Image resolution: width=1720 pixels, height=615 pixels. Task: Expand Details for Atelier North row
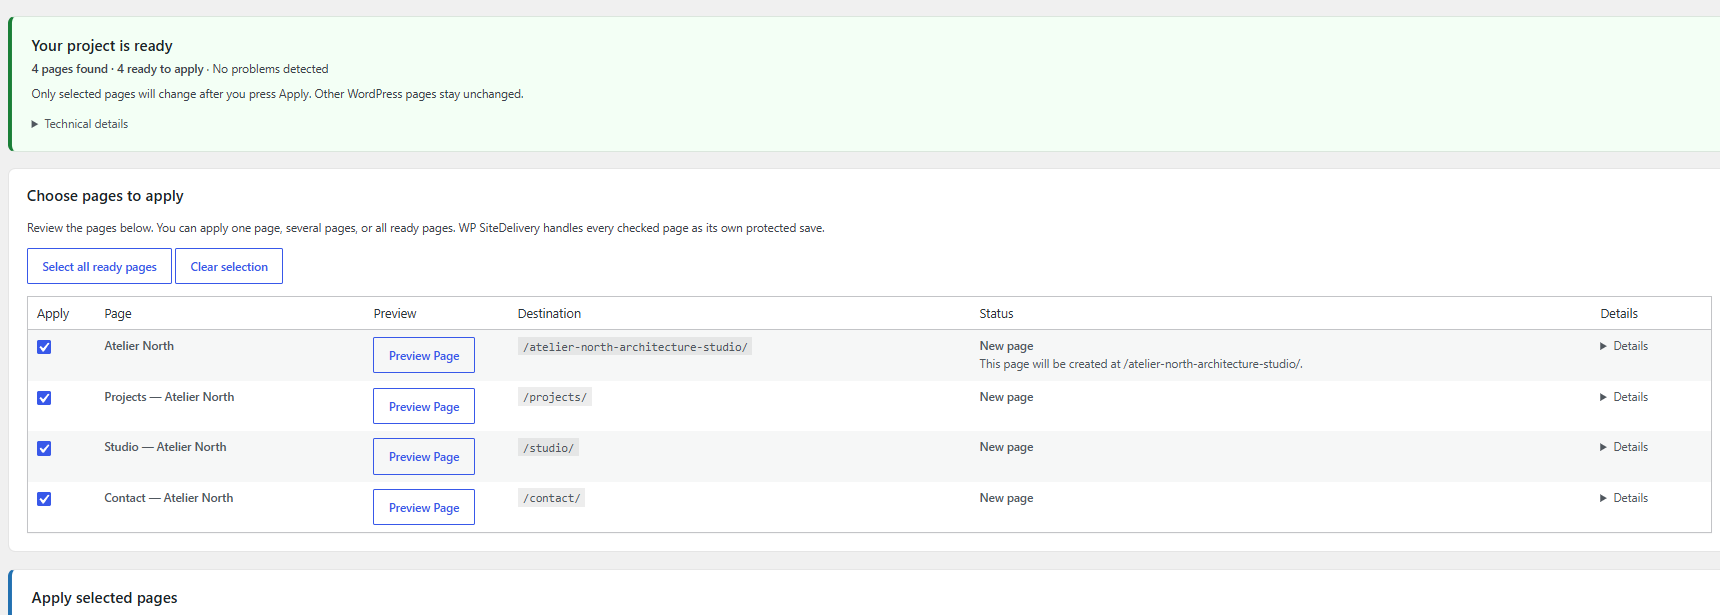(x=1624, y=346)
